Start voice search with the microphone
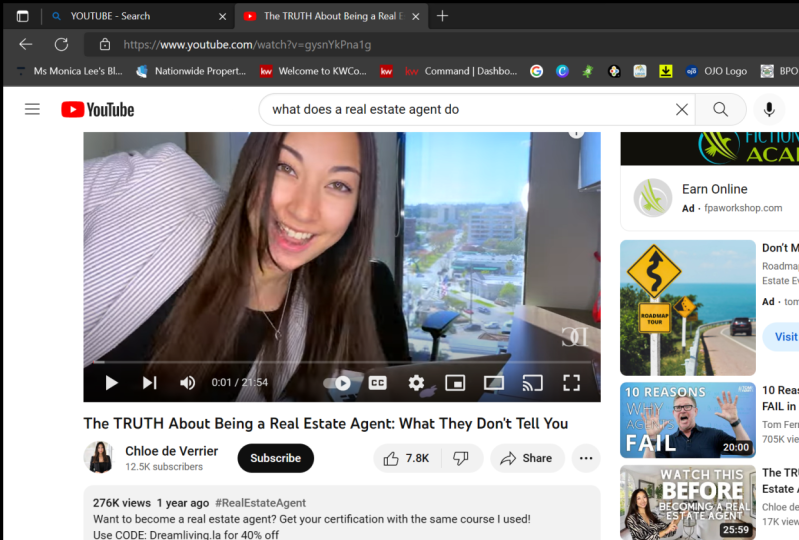The height and width of the screenshot is (540, 799). pos(769,109)
